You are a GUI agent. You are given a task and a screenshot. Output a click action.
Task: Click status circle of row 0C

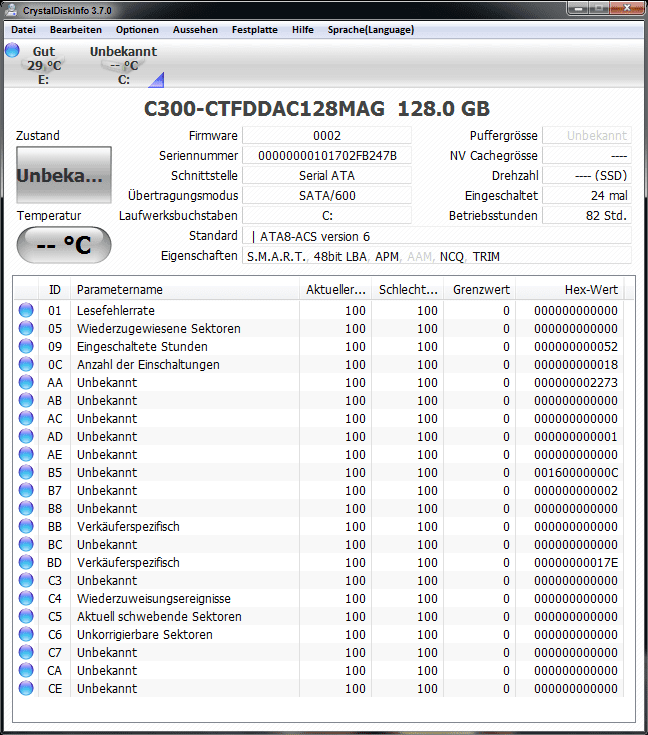pyautogui.click(x=26, y=364)
